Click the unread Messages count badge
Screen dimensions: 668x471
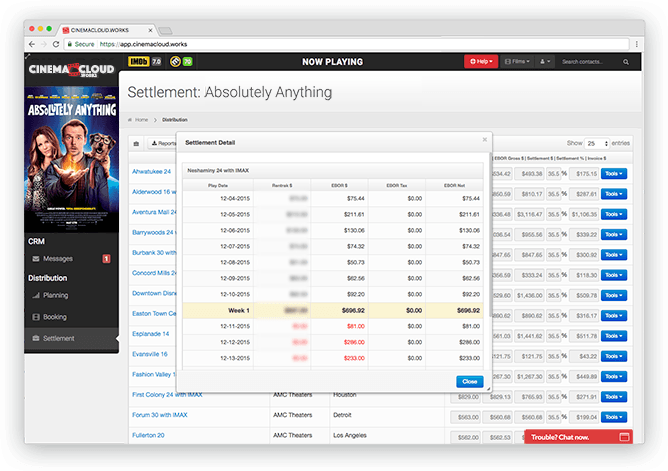[x=107, y=259]
